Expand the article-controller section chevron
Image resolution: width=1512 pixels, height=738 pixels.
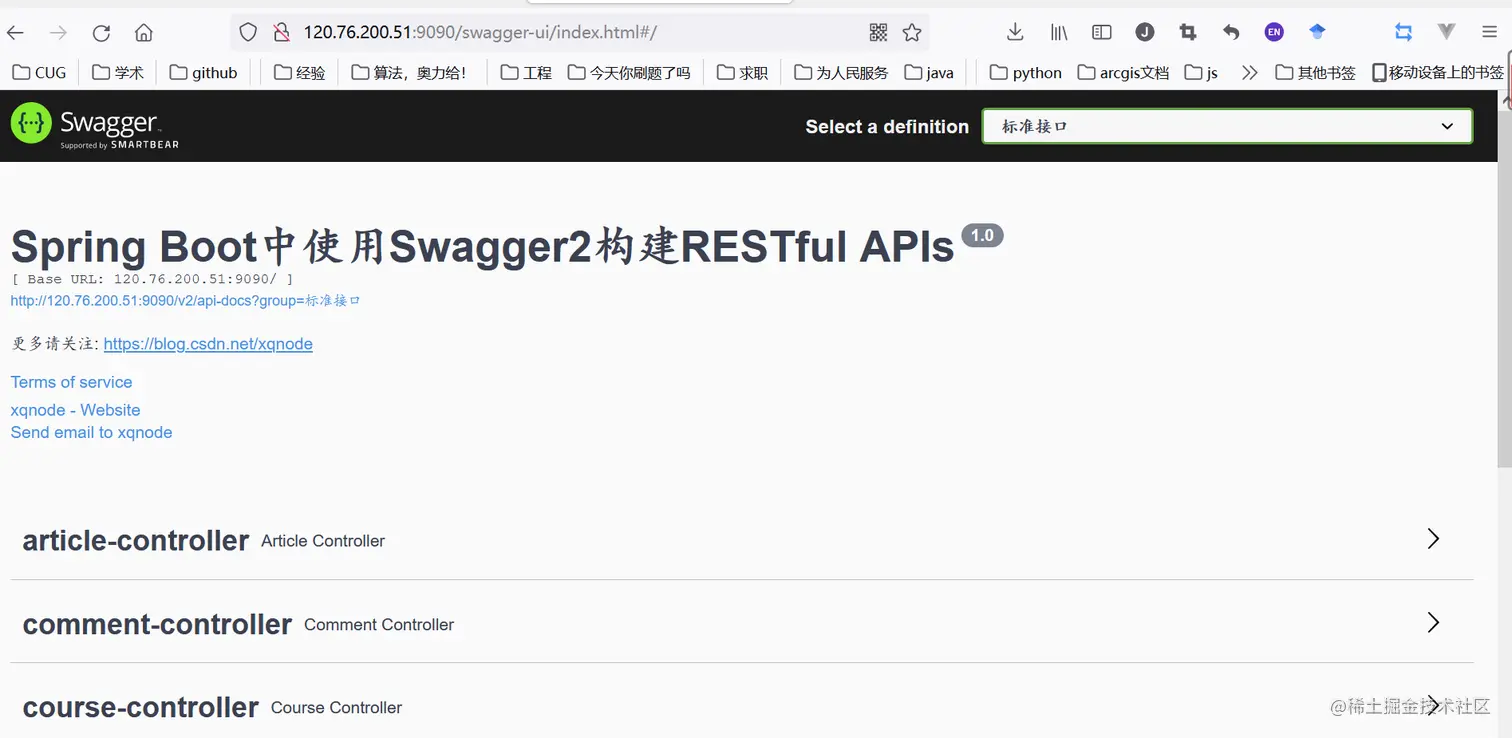point(1433,539)
